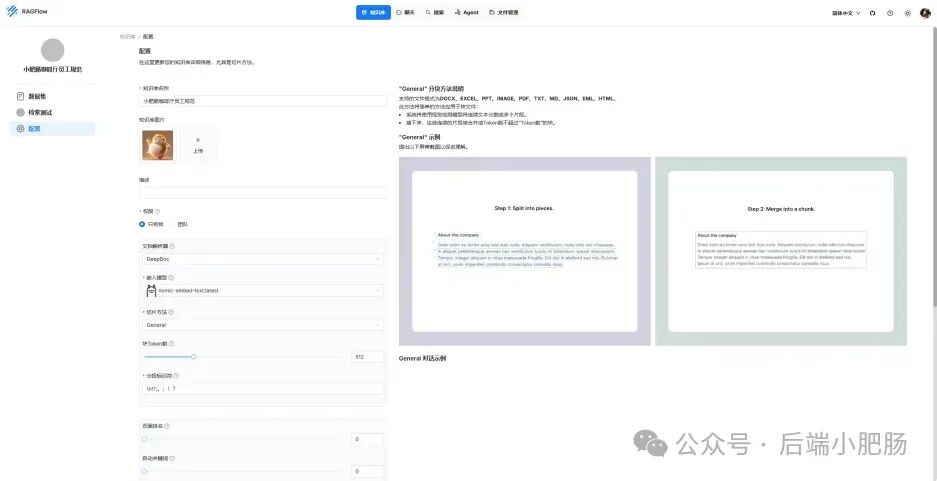
Task: Click the 块Token数 slider handle
Action: tap(194, 357)
